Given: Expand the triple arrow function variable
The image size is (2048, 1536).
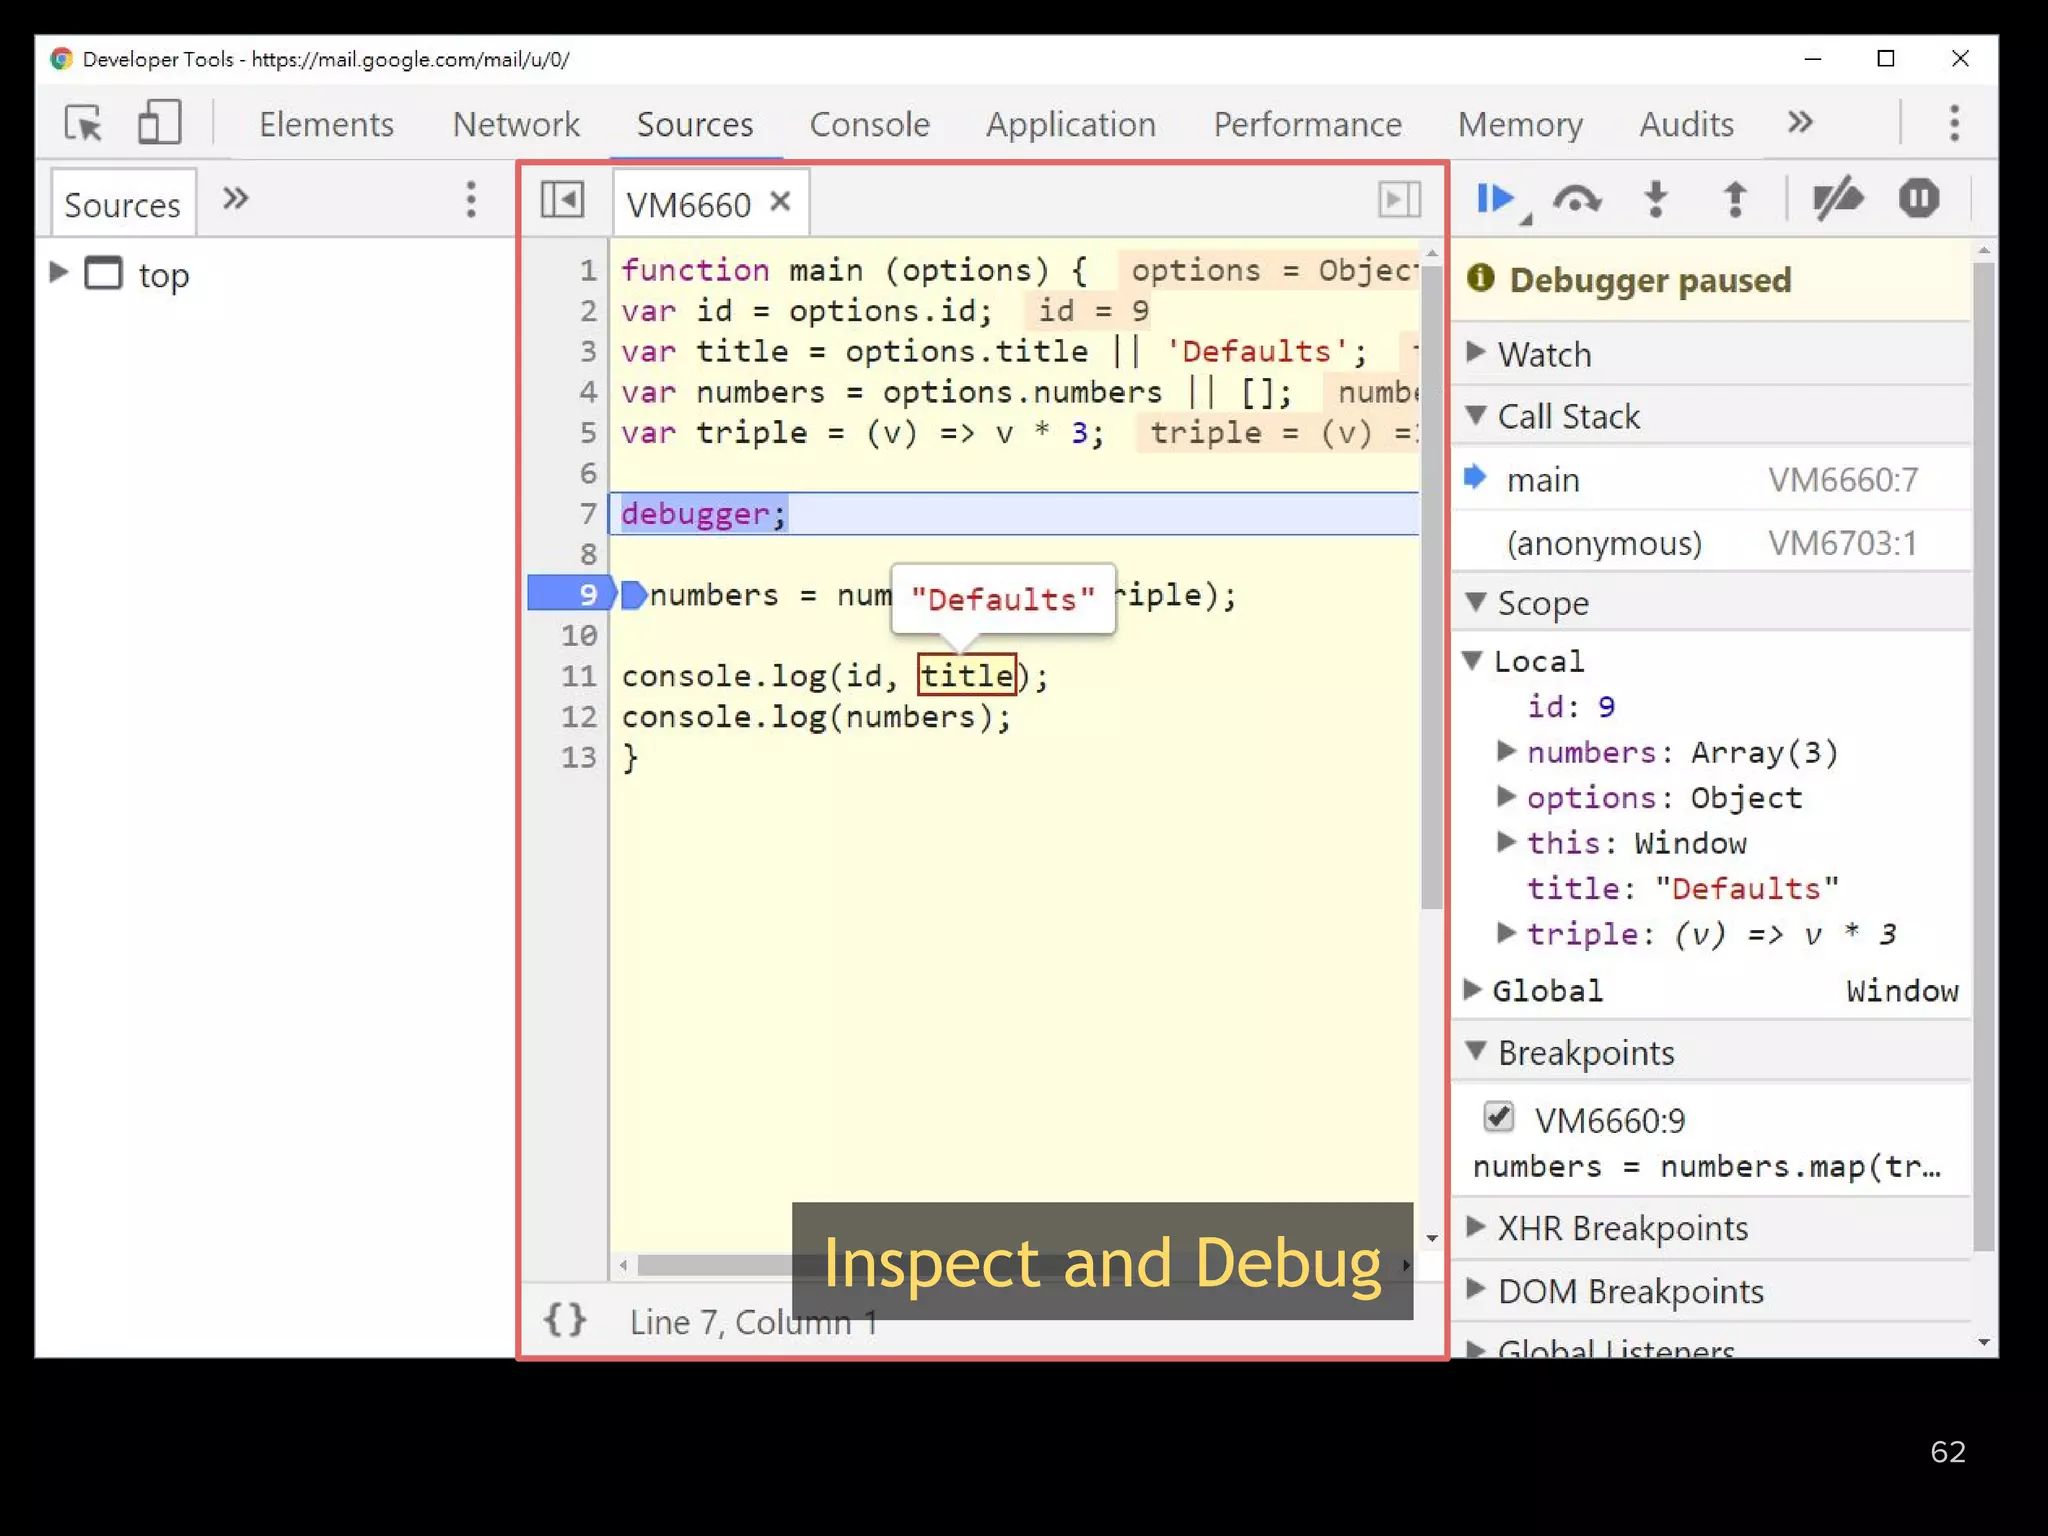Looking at the screenshot, I should (x=1506, y=933).
